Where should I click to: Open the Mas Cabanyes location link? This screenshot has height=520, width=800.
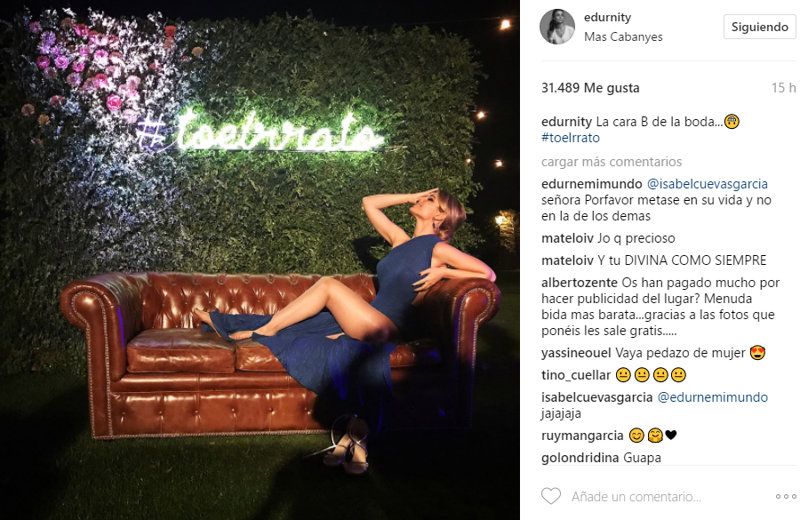[623, 37]
